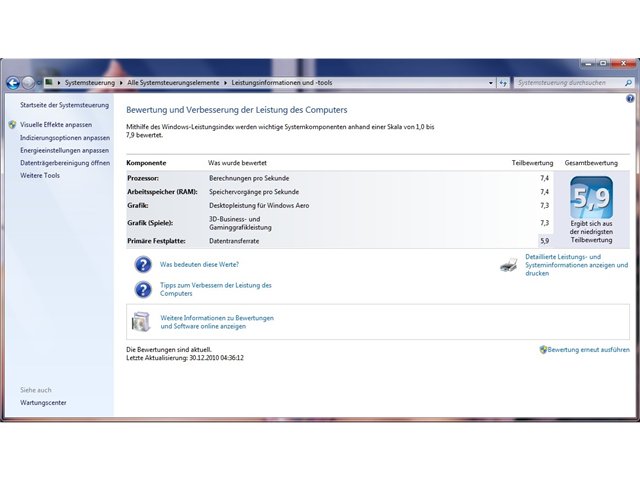Click Datentransferrate text
This screenshot has width=640, height=480.
234,241
